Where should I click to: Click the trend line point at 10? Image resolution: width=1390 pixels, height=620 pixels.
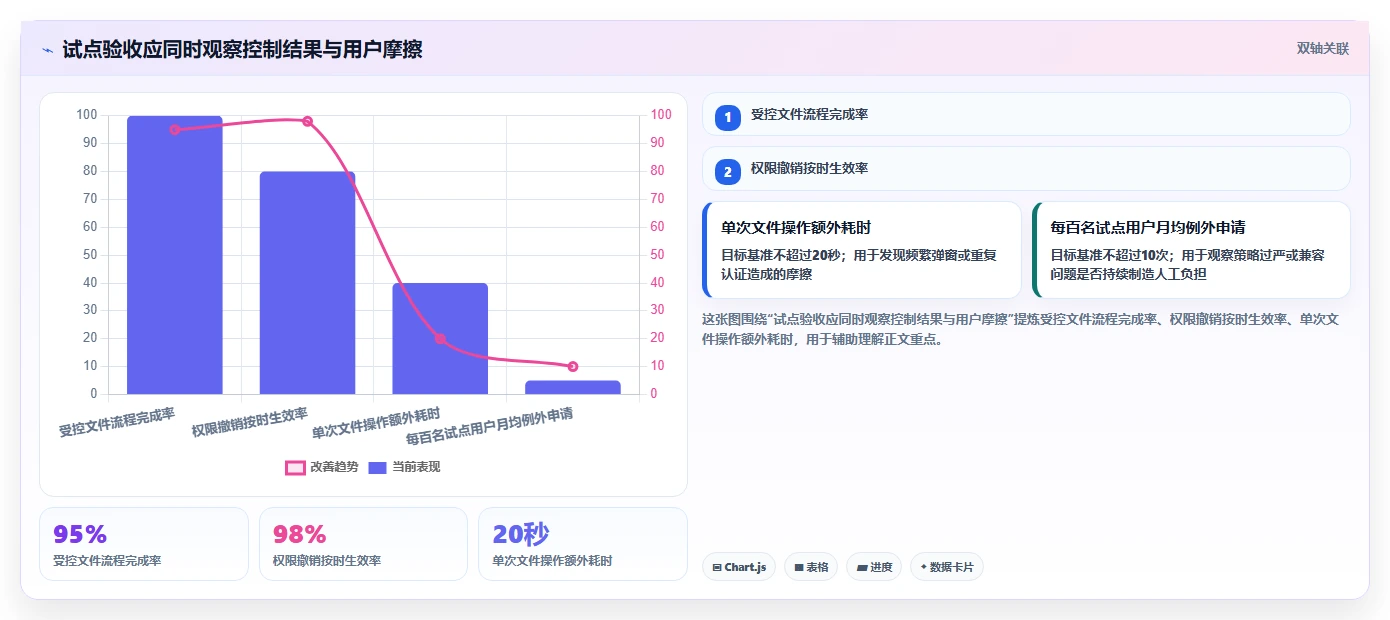[573, 366]
